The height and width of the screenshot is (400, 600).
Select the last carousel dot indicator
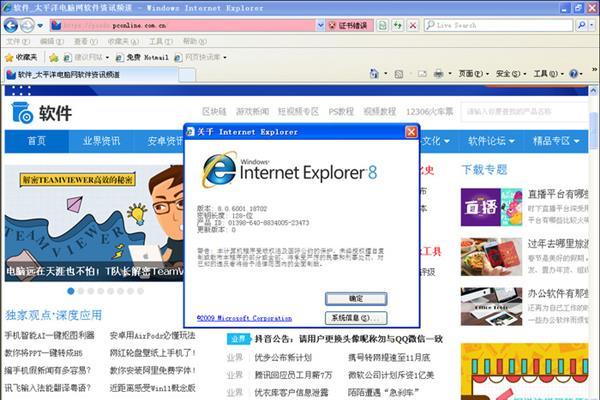[x=140, y=291]
